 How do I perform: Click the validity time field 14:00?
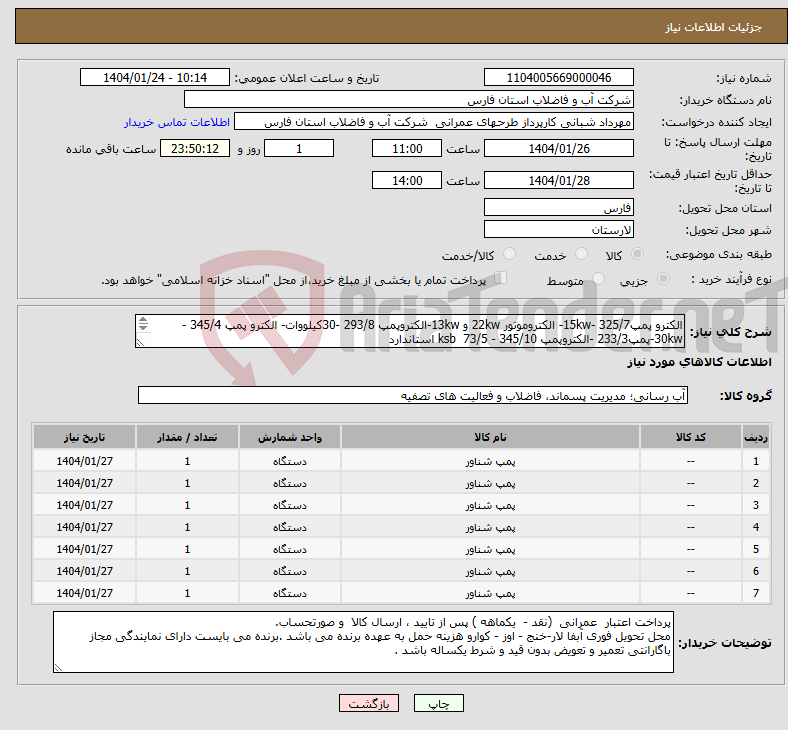pos(407,180)
